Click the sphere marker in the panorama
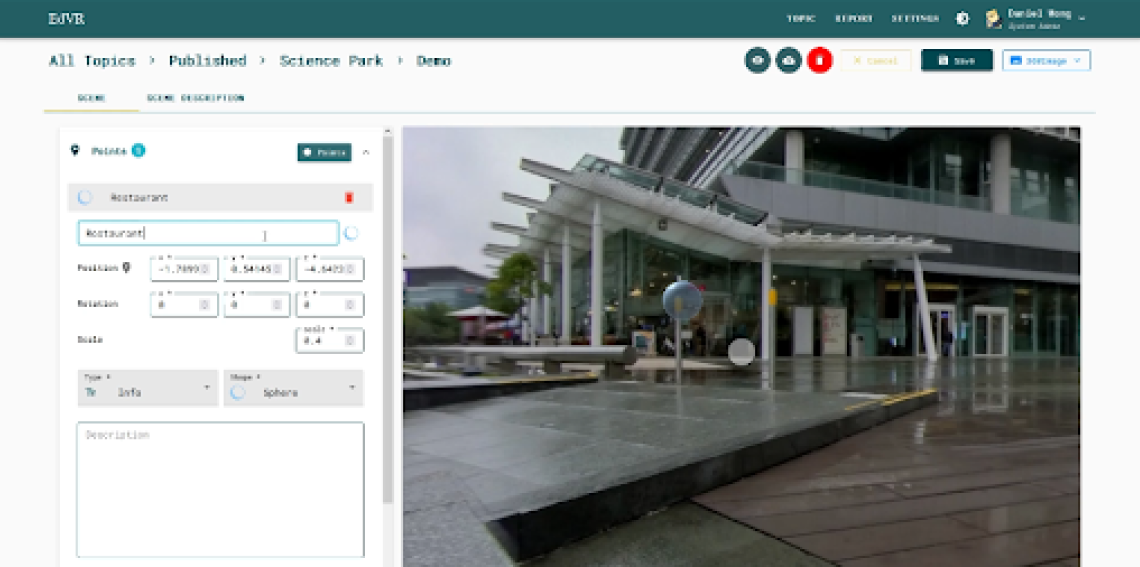Viewport: 1140px width, 567px height. click(x=681, y=300)
